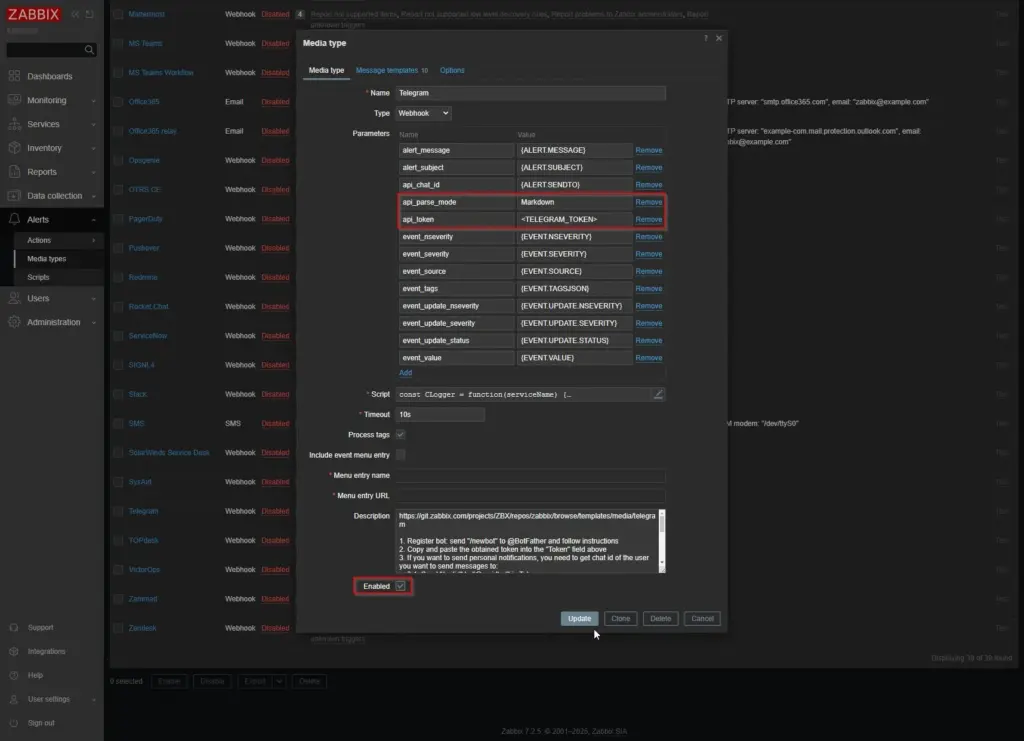Tick the ServiceNow row checkbox in the list
Viewport: 1024px width, 741px height.
coord(118,336)
